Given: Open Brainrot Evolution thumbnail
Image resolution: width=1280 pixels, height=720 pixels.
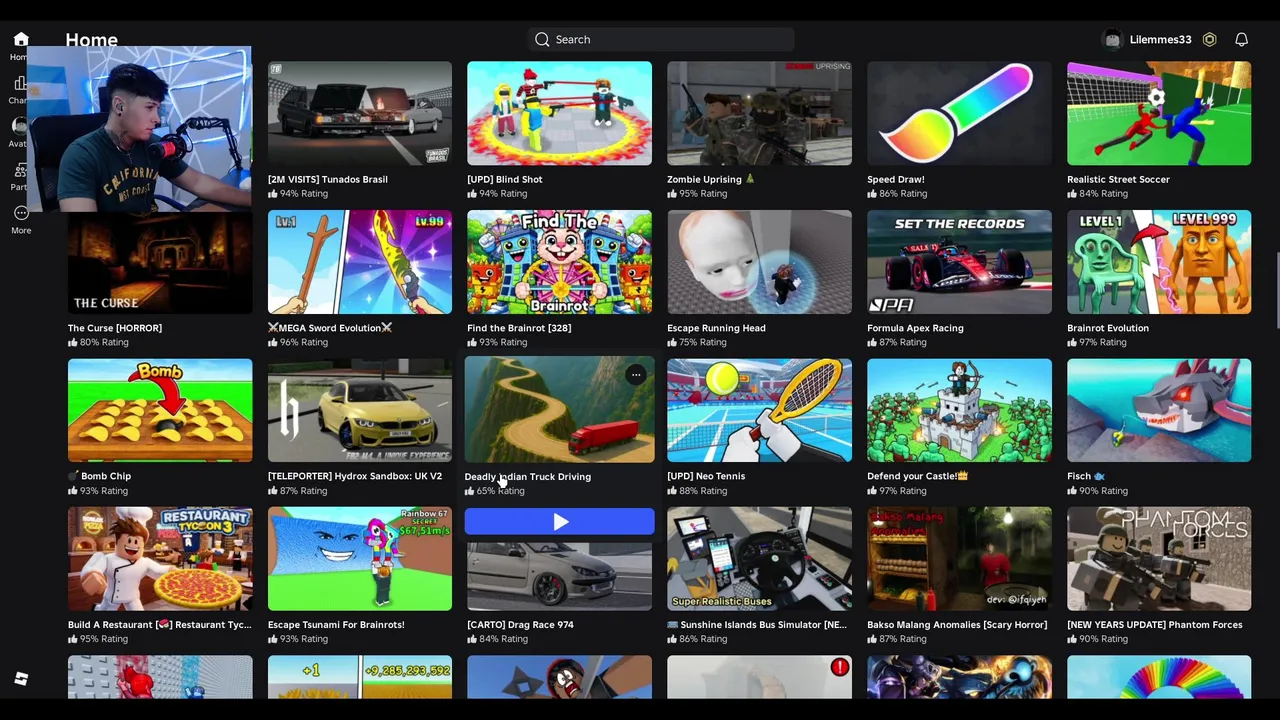Looking at the screenshot, I should [1159, 262].
